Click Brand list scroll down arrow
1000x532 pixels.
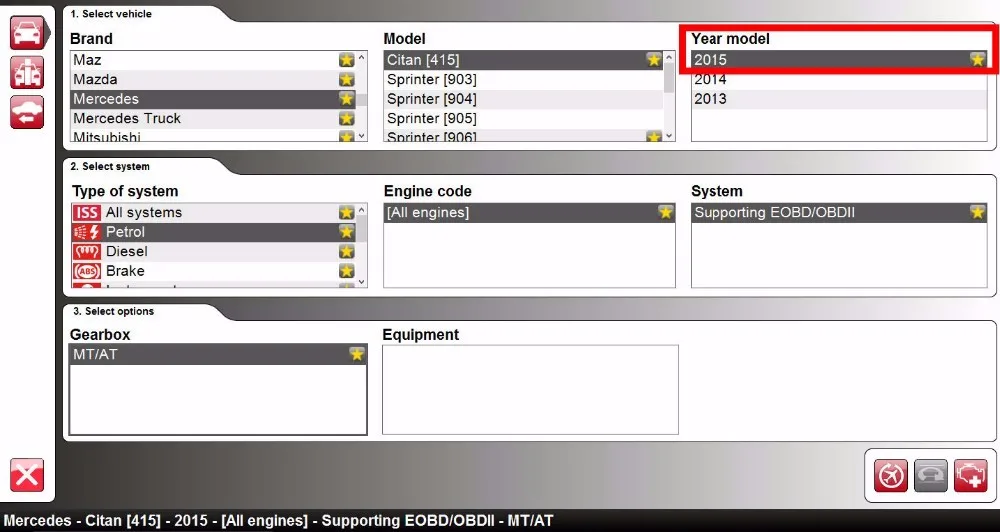tap(362, 135)
